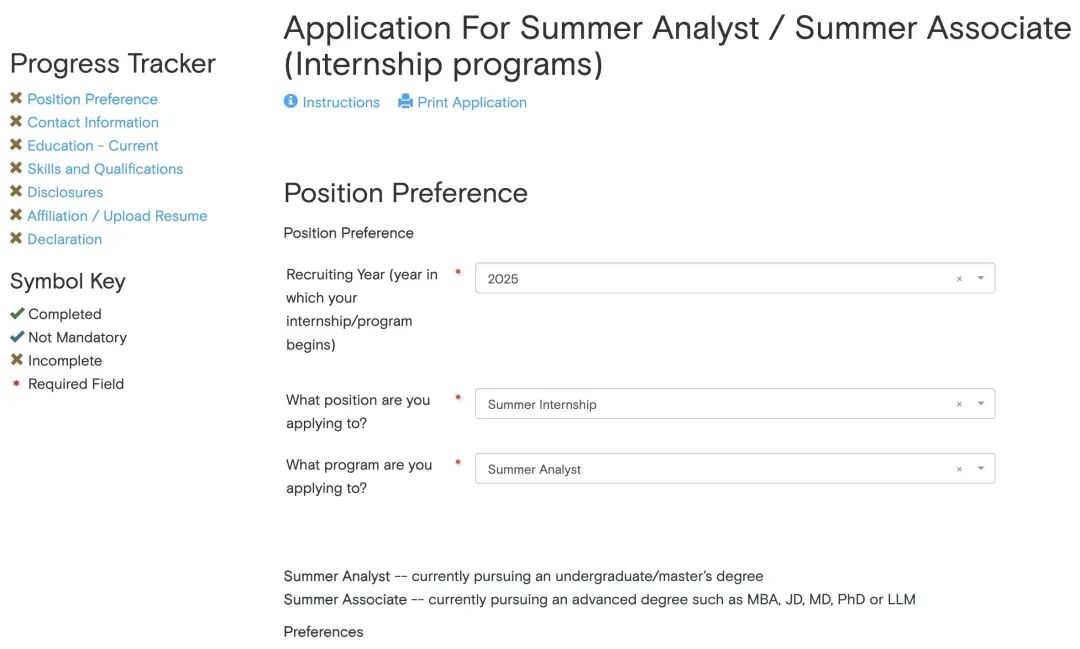This screenshot has width=1080, height=649.
Task: Open the position dropdown arrow
Action: (981, 404)
